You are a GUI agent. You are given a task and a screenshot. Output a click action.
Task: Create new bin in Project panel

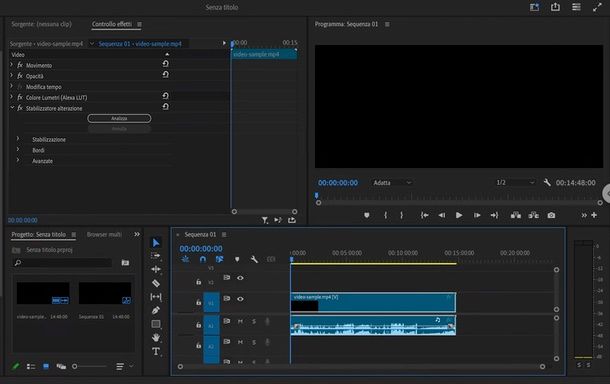125,263
